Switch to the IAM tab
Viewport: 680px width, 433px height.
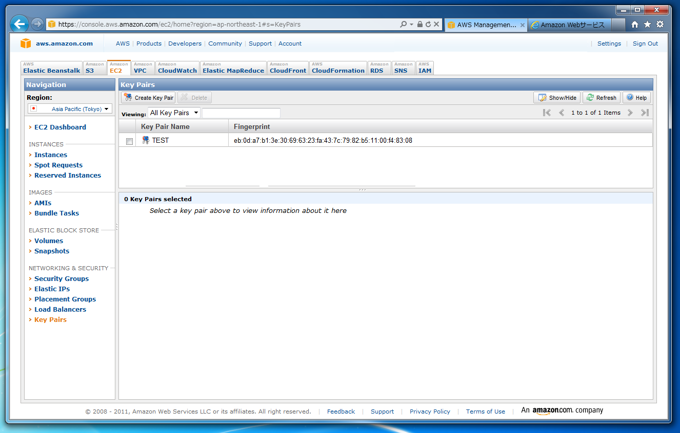point(425,68)
